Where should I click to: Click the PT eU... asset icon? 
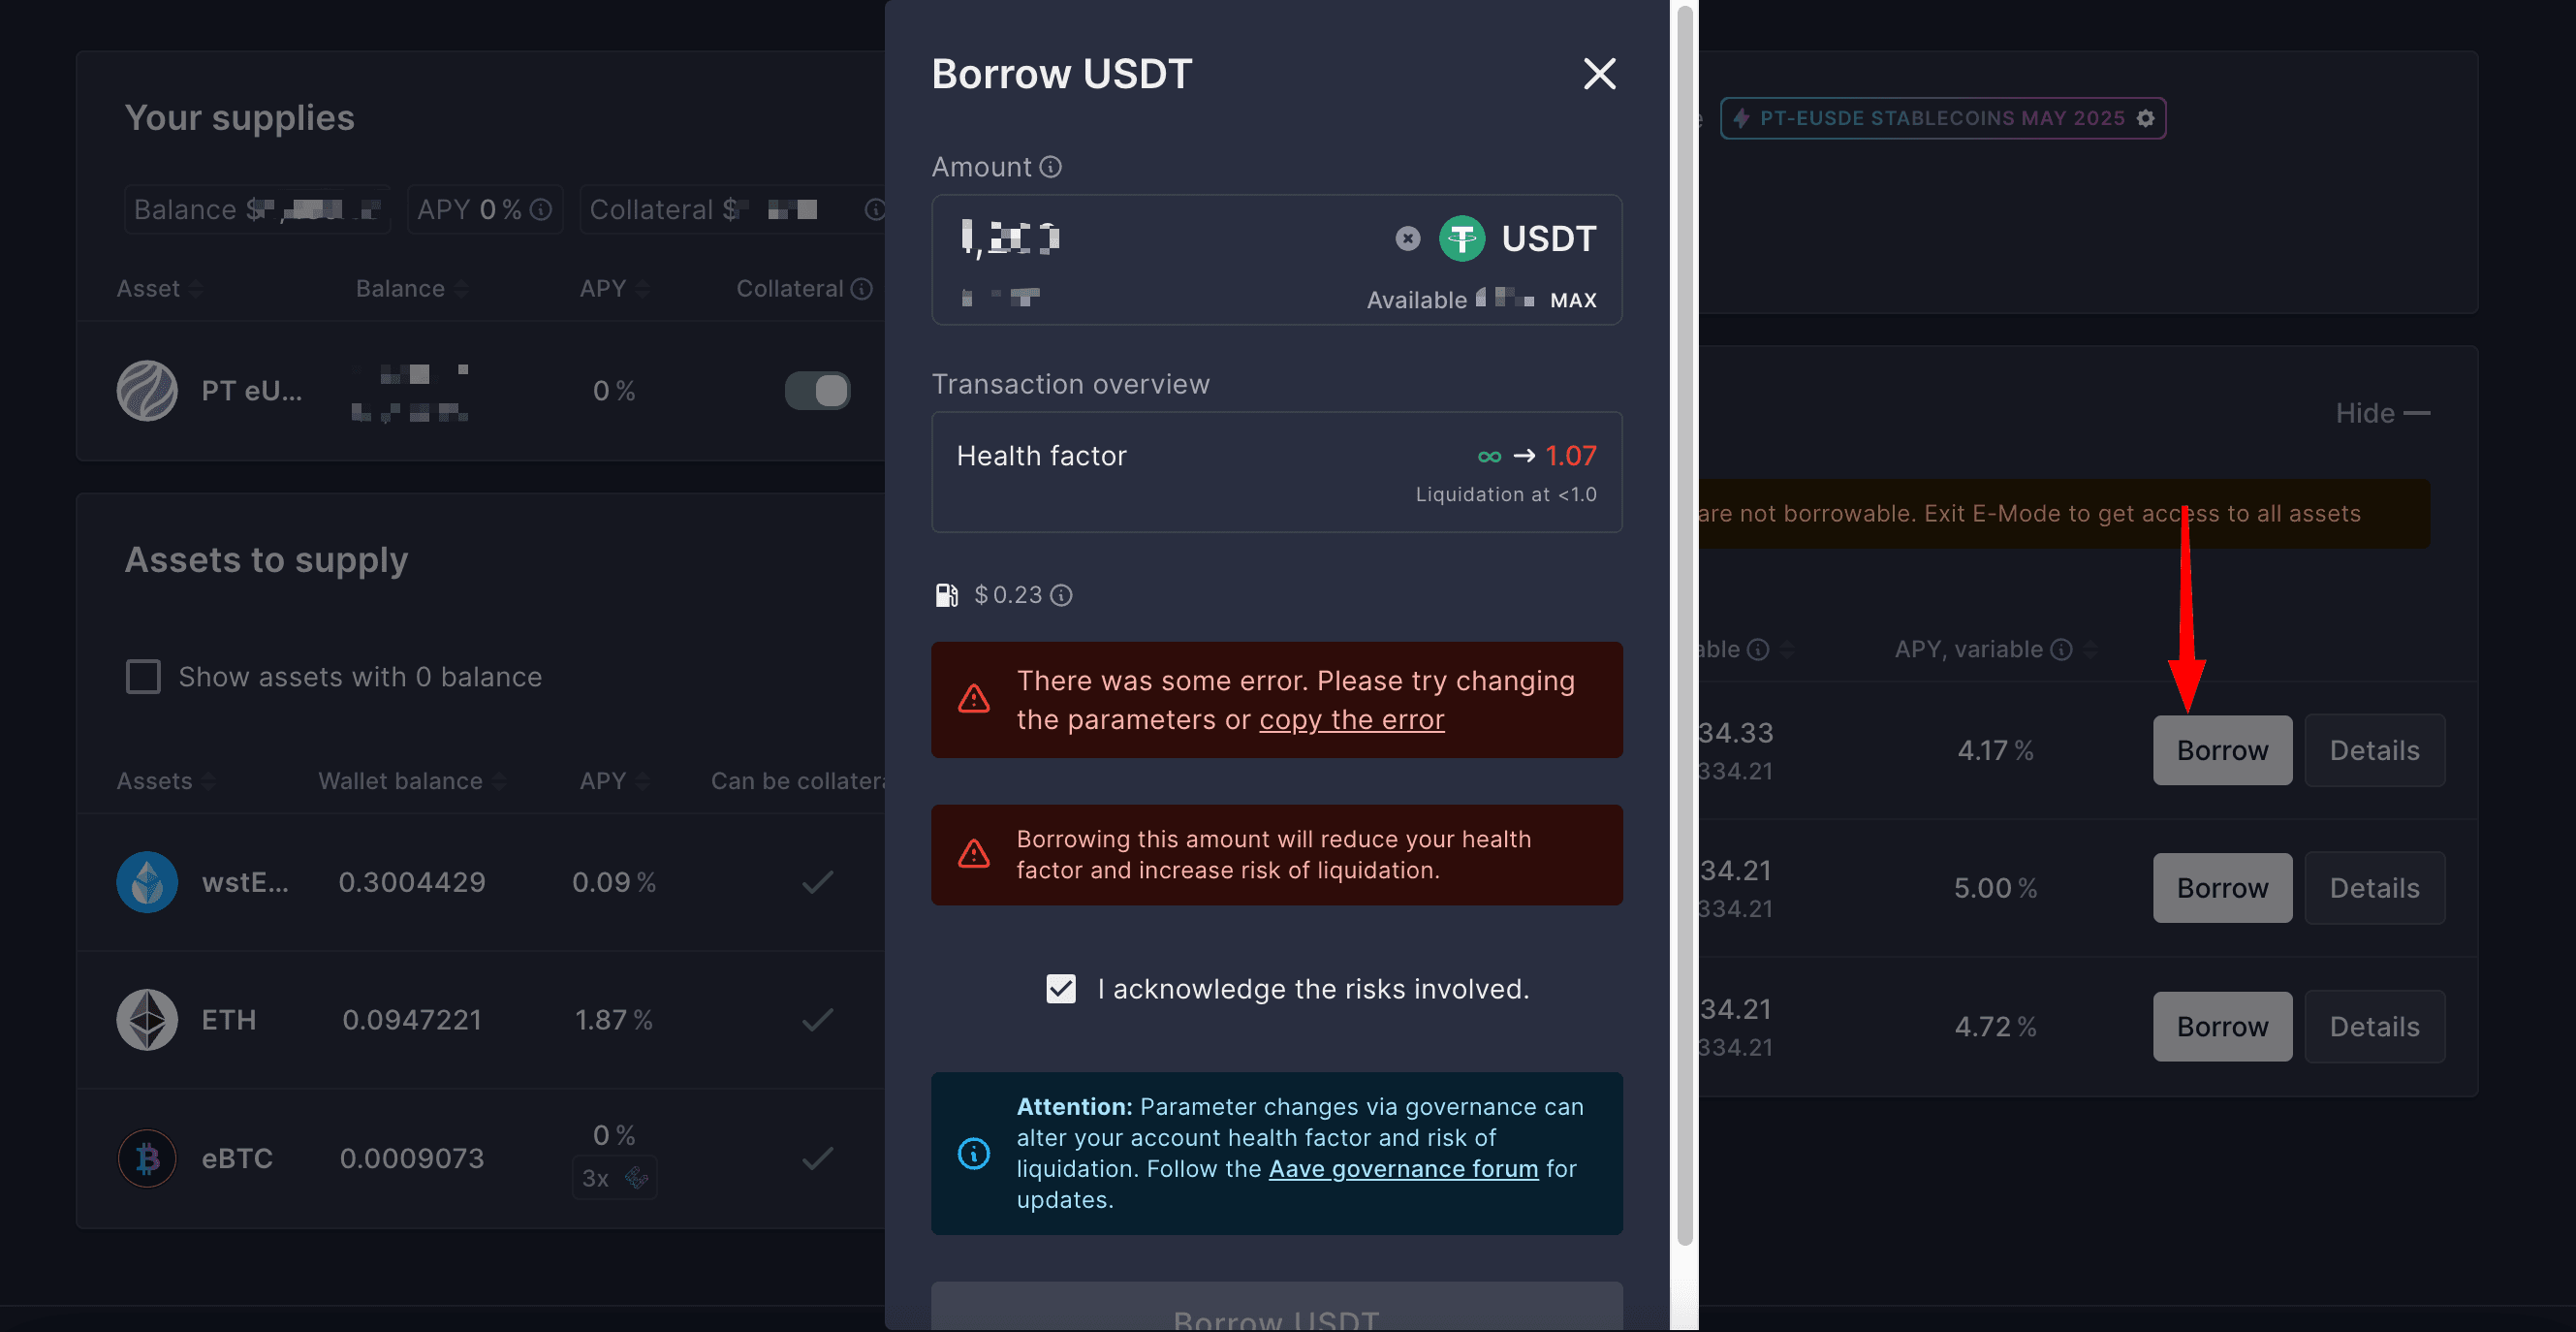[147, 391]
